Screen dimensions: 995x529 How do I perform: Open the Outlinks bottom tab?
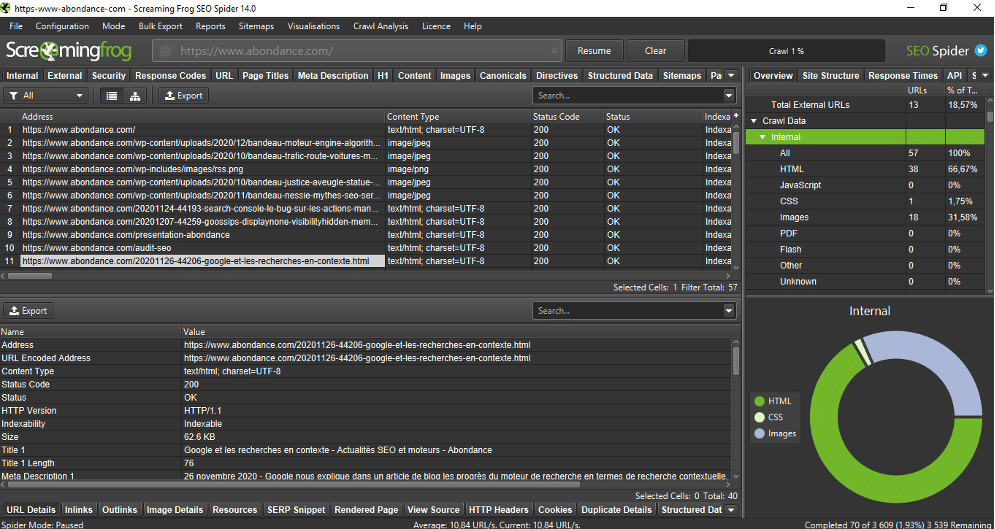click(x=119, y=509)
